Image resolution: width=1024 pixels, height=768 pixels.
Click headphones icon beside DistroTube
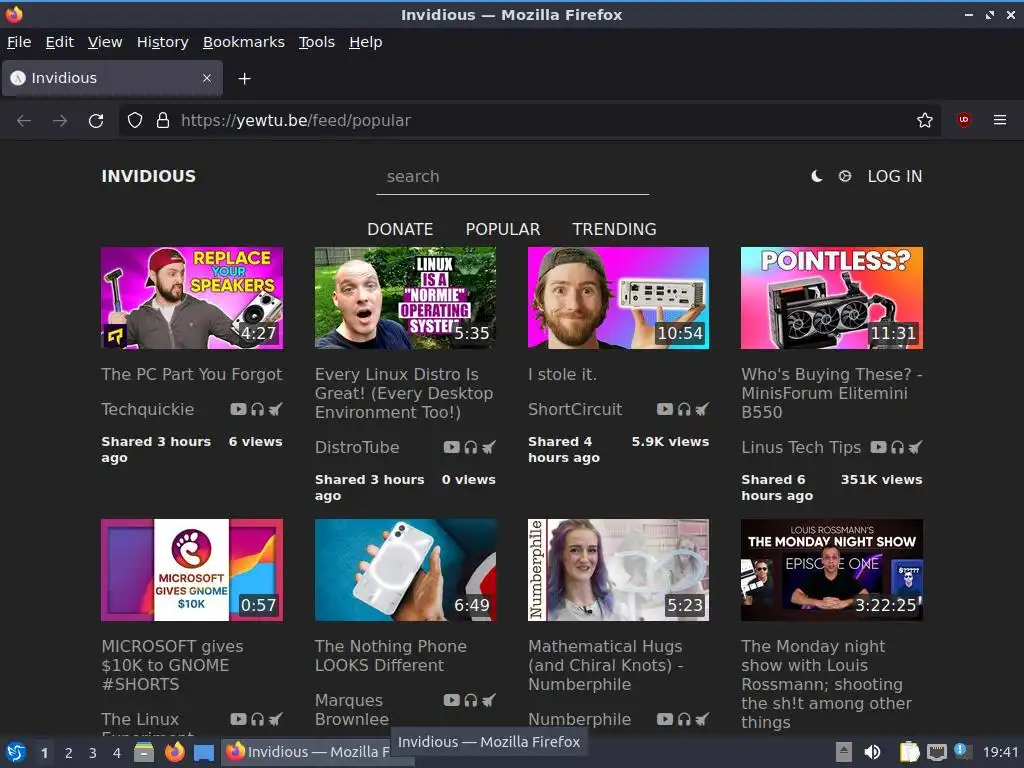tap(471, 447)
